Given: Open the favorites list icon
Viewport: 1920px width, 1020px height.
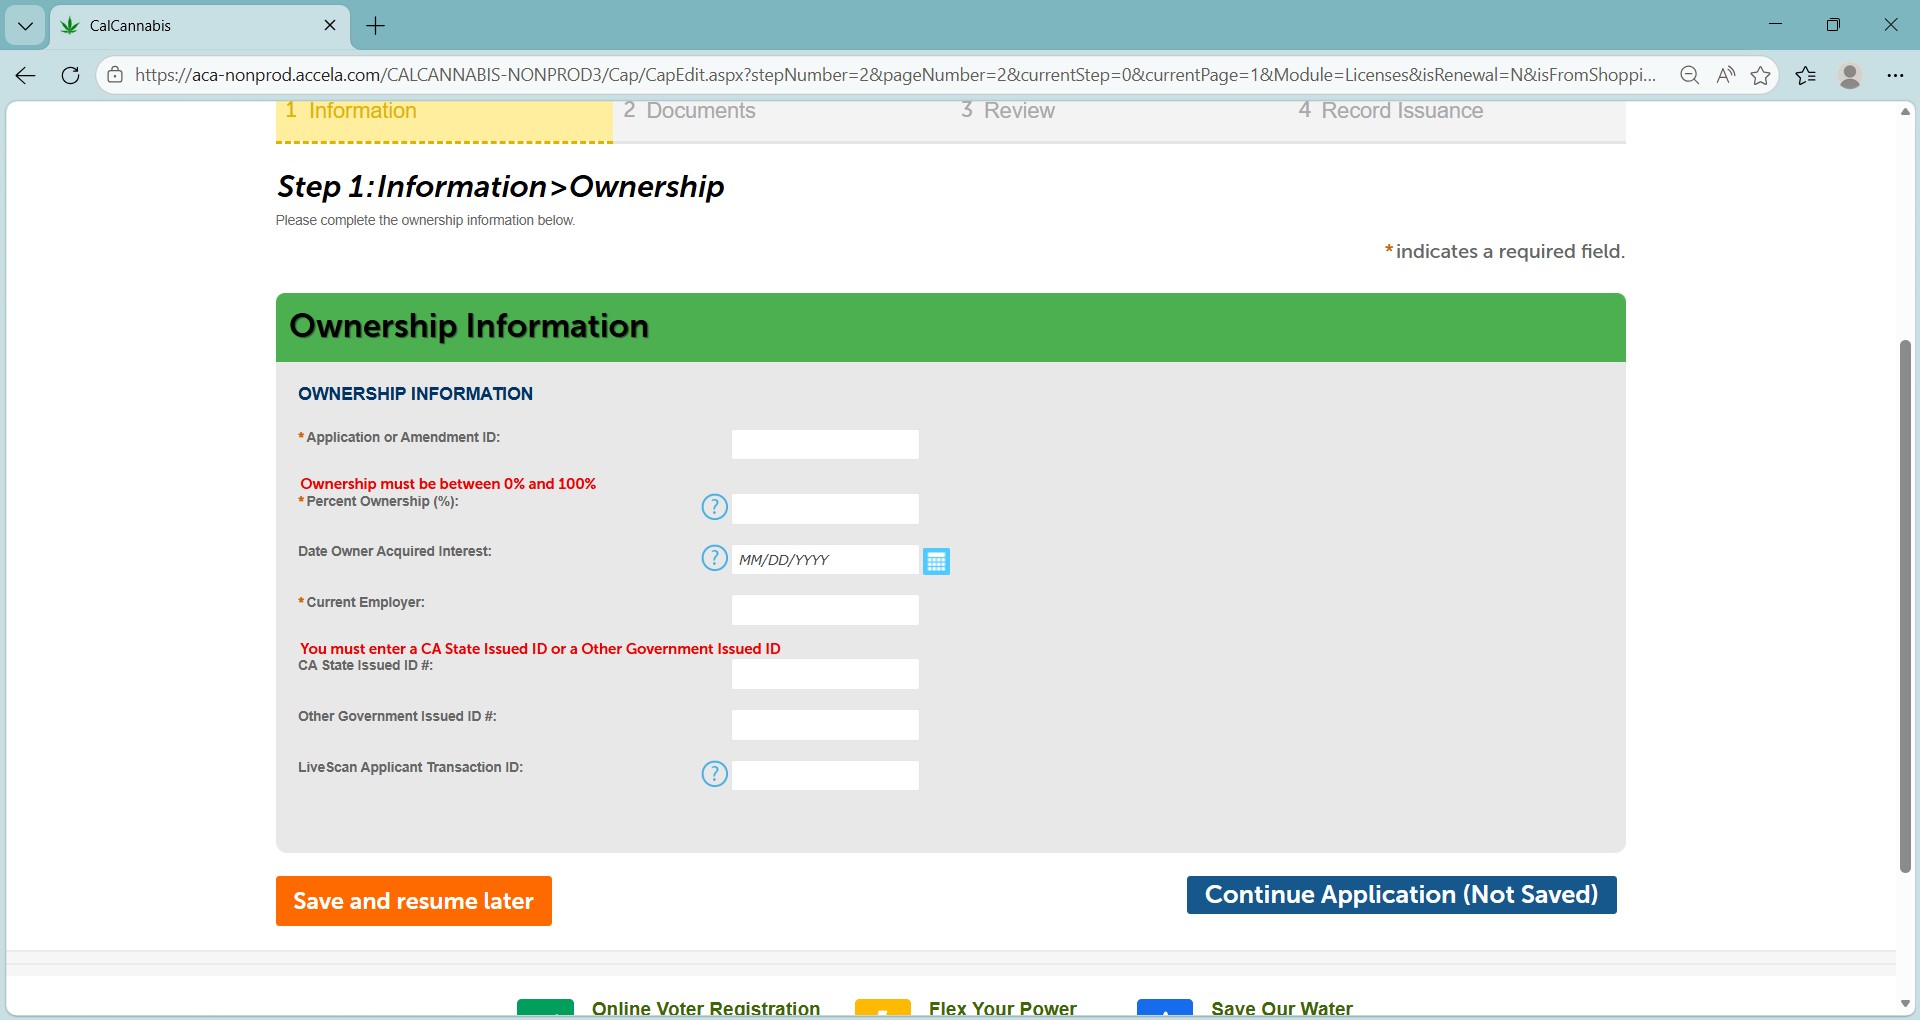Looking at the screenshot, I should (x=1806, y=75).
